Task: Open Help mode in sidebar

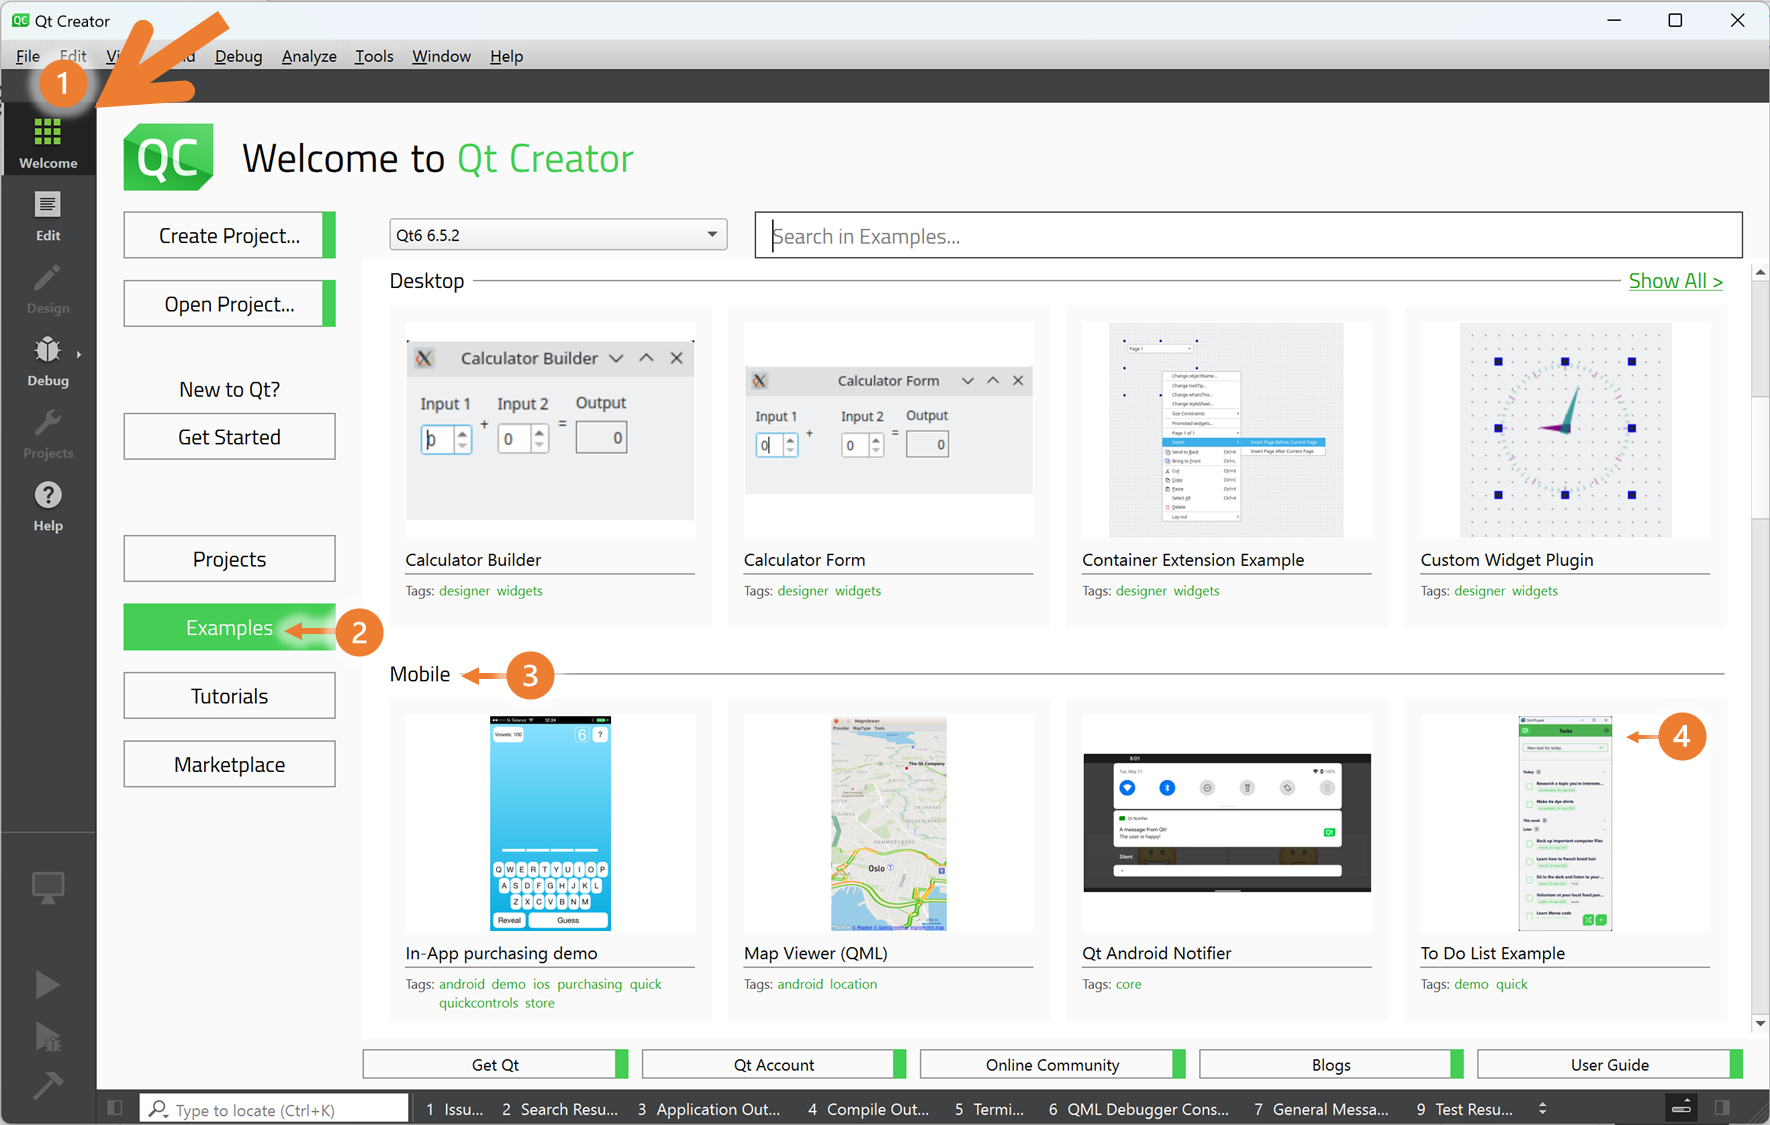Action: (x=48, y=506)
